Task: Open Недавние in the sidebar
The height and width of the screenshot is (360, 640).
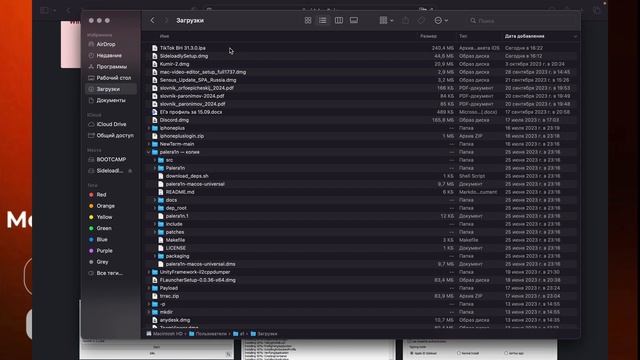Action: point(109,56)
